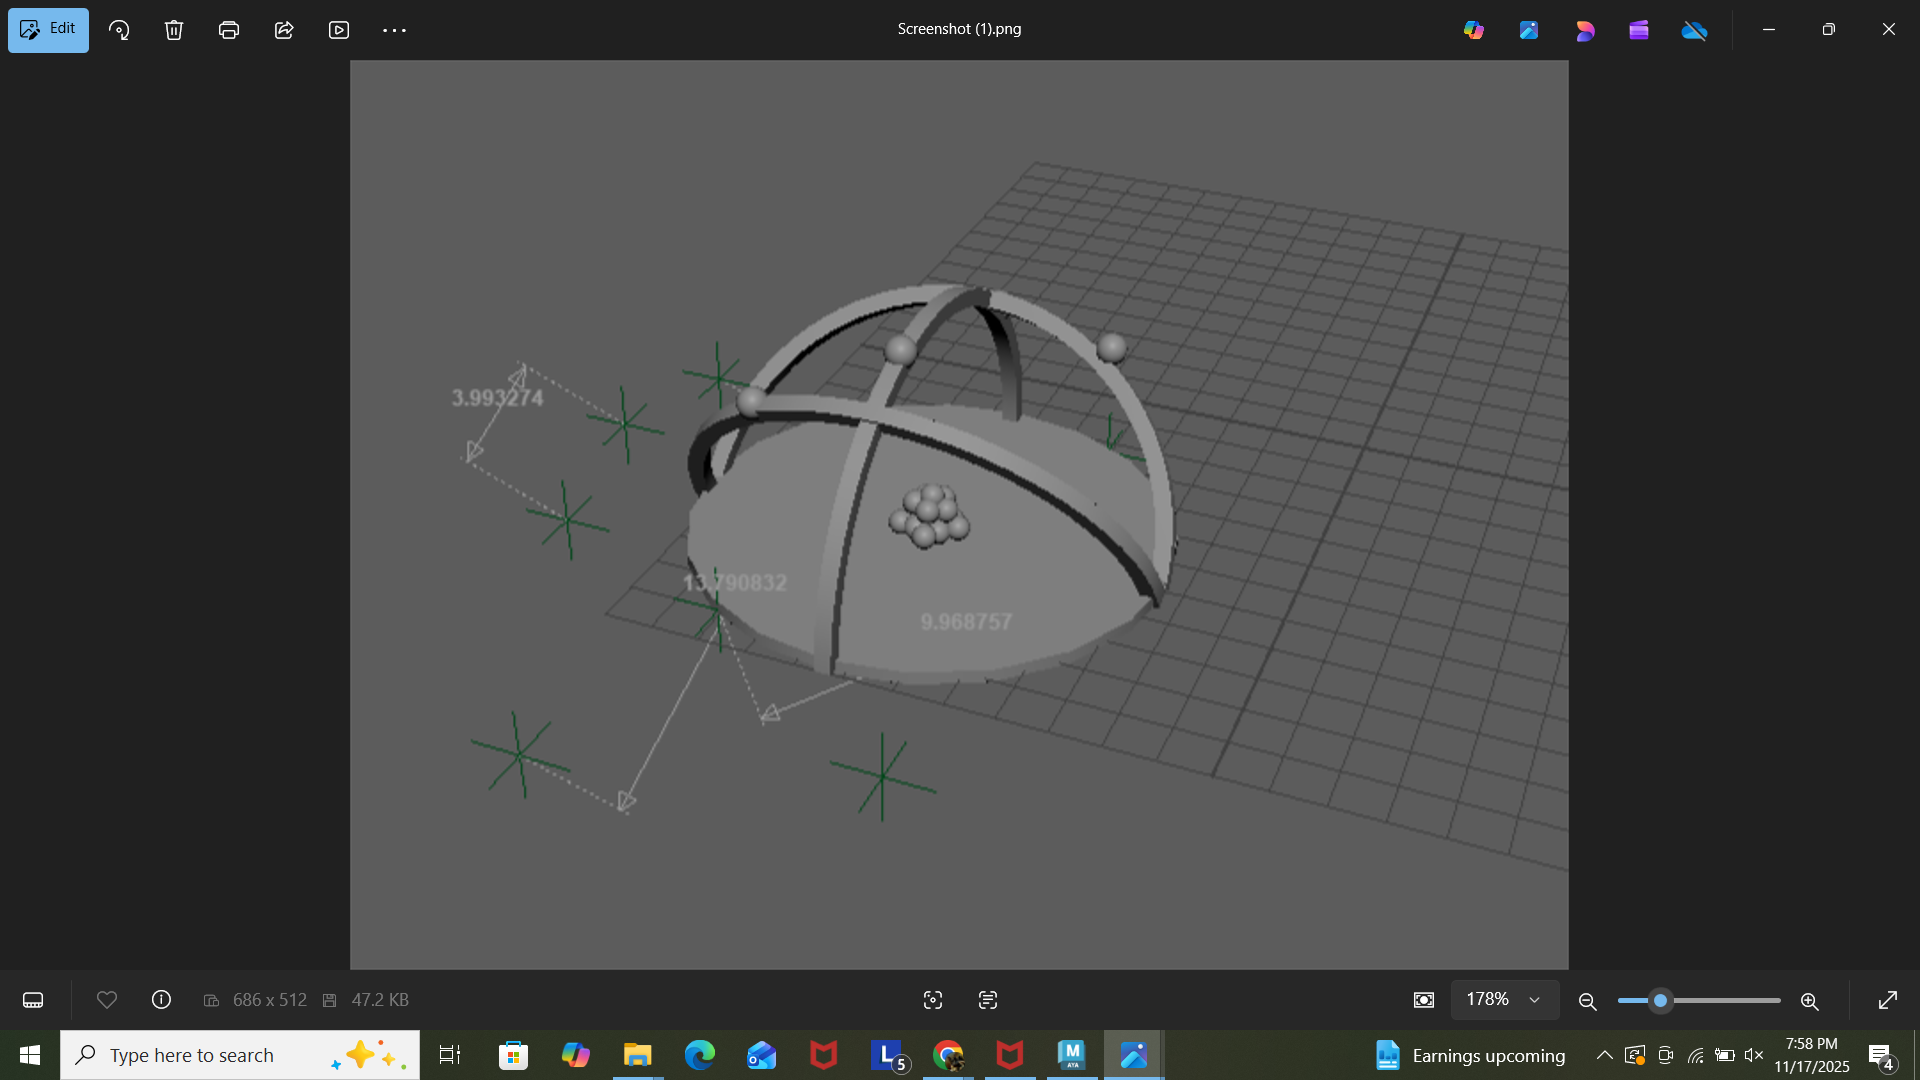Delete the image with the trash icon
The image size is (1920, 1080).
tap(174, 30)
